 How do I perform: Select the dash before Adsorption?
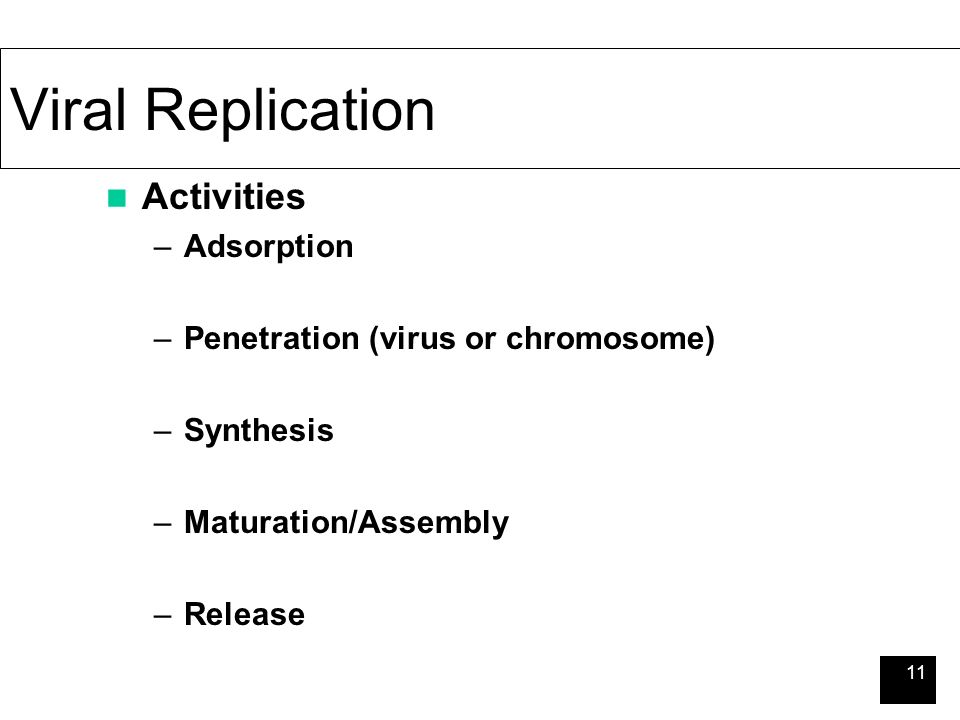[x=162, y=249]
